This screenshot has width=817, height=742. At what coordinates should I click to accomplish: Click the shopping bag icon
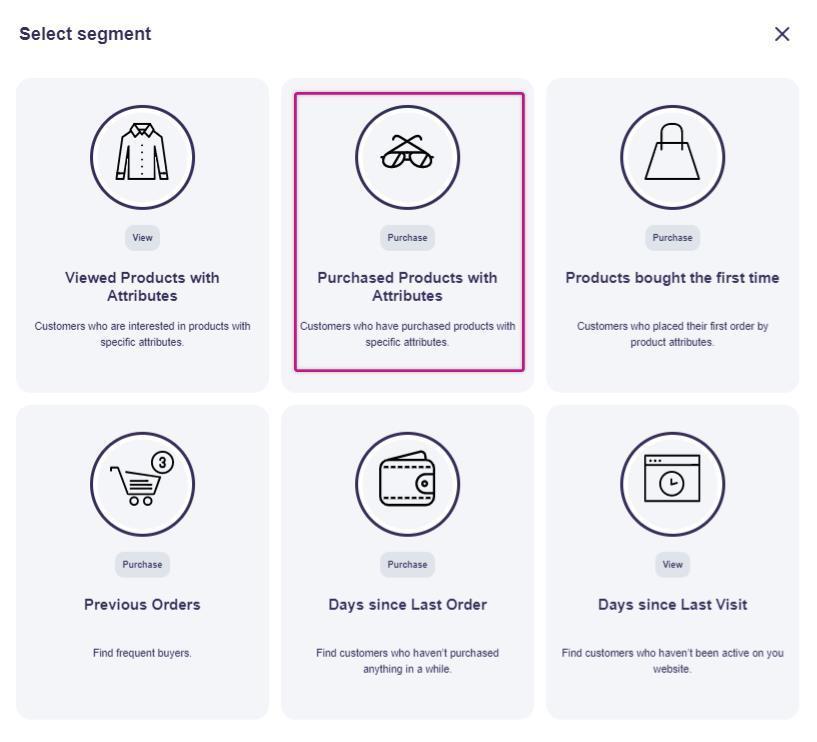(672, 157)
